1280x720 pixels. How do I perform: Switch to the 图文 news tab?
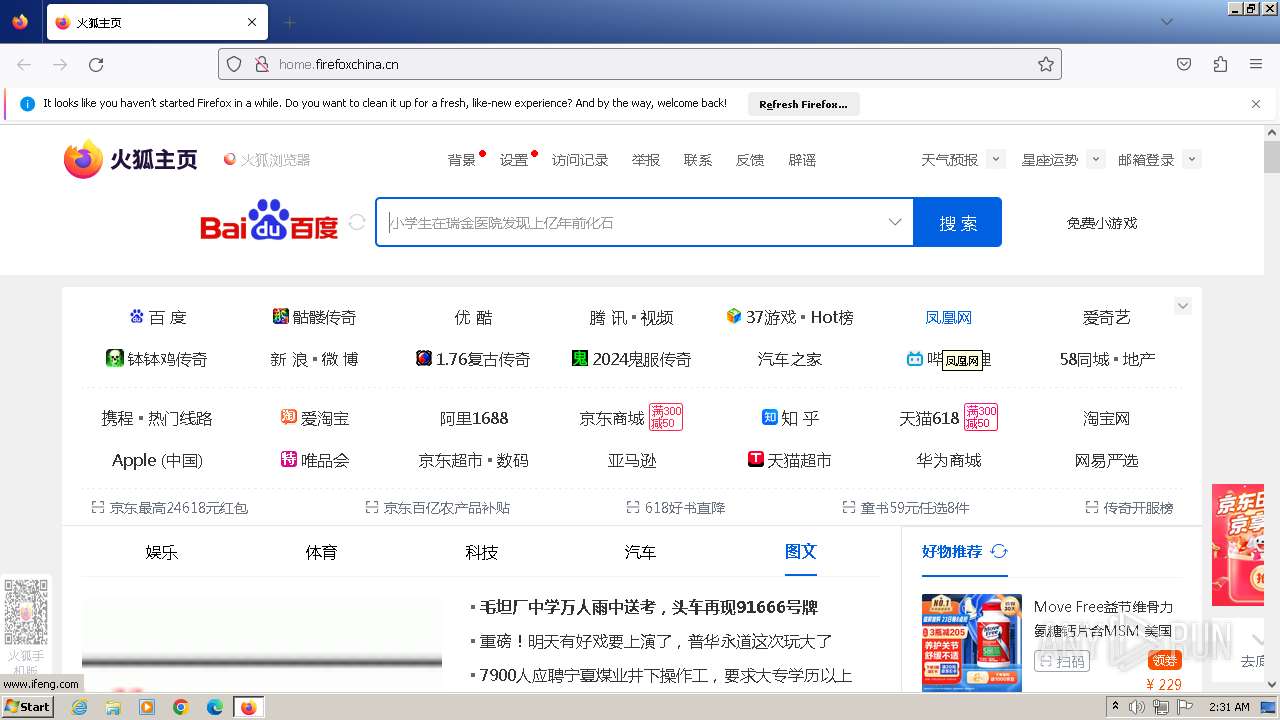pyautogui.click(x=801, y=551)
